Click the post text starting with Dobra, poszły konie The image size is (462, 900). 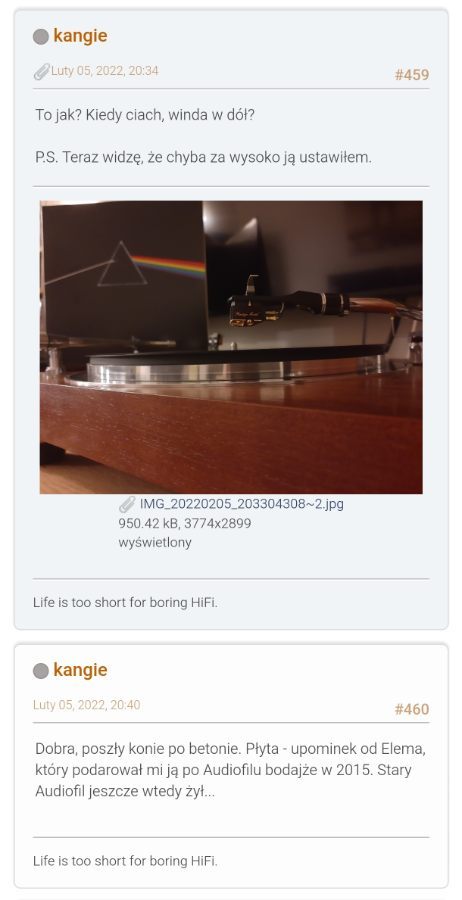click(x=231, y=770)
